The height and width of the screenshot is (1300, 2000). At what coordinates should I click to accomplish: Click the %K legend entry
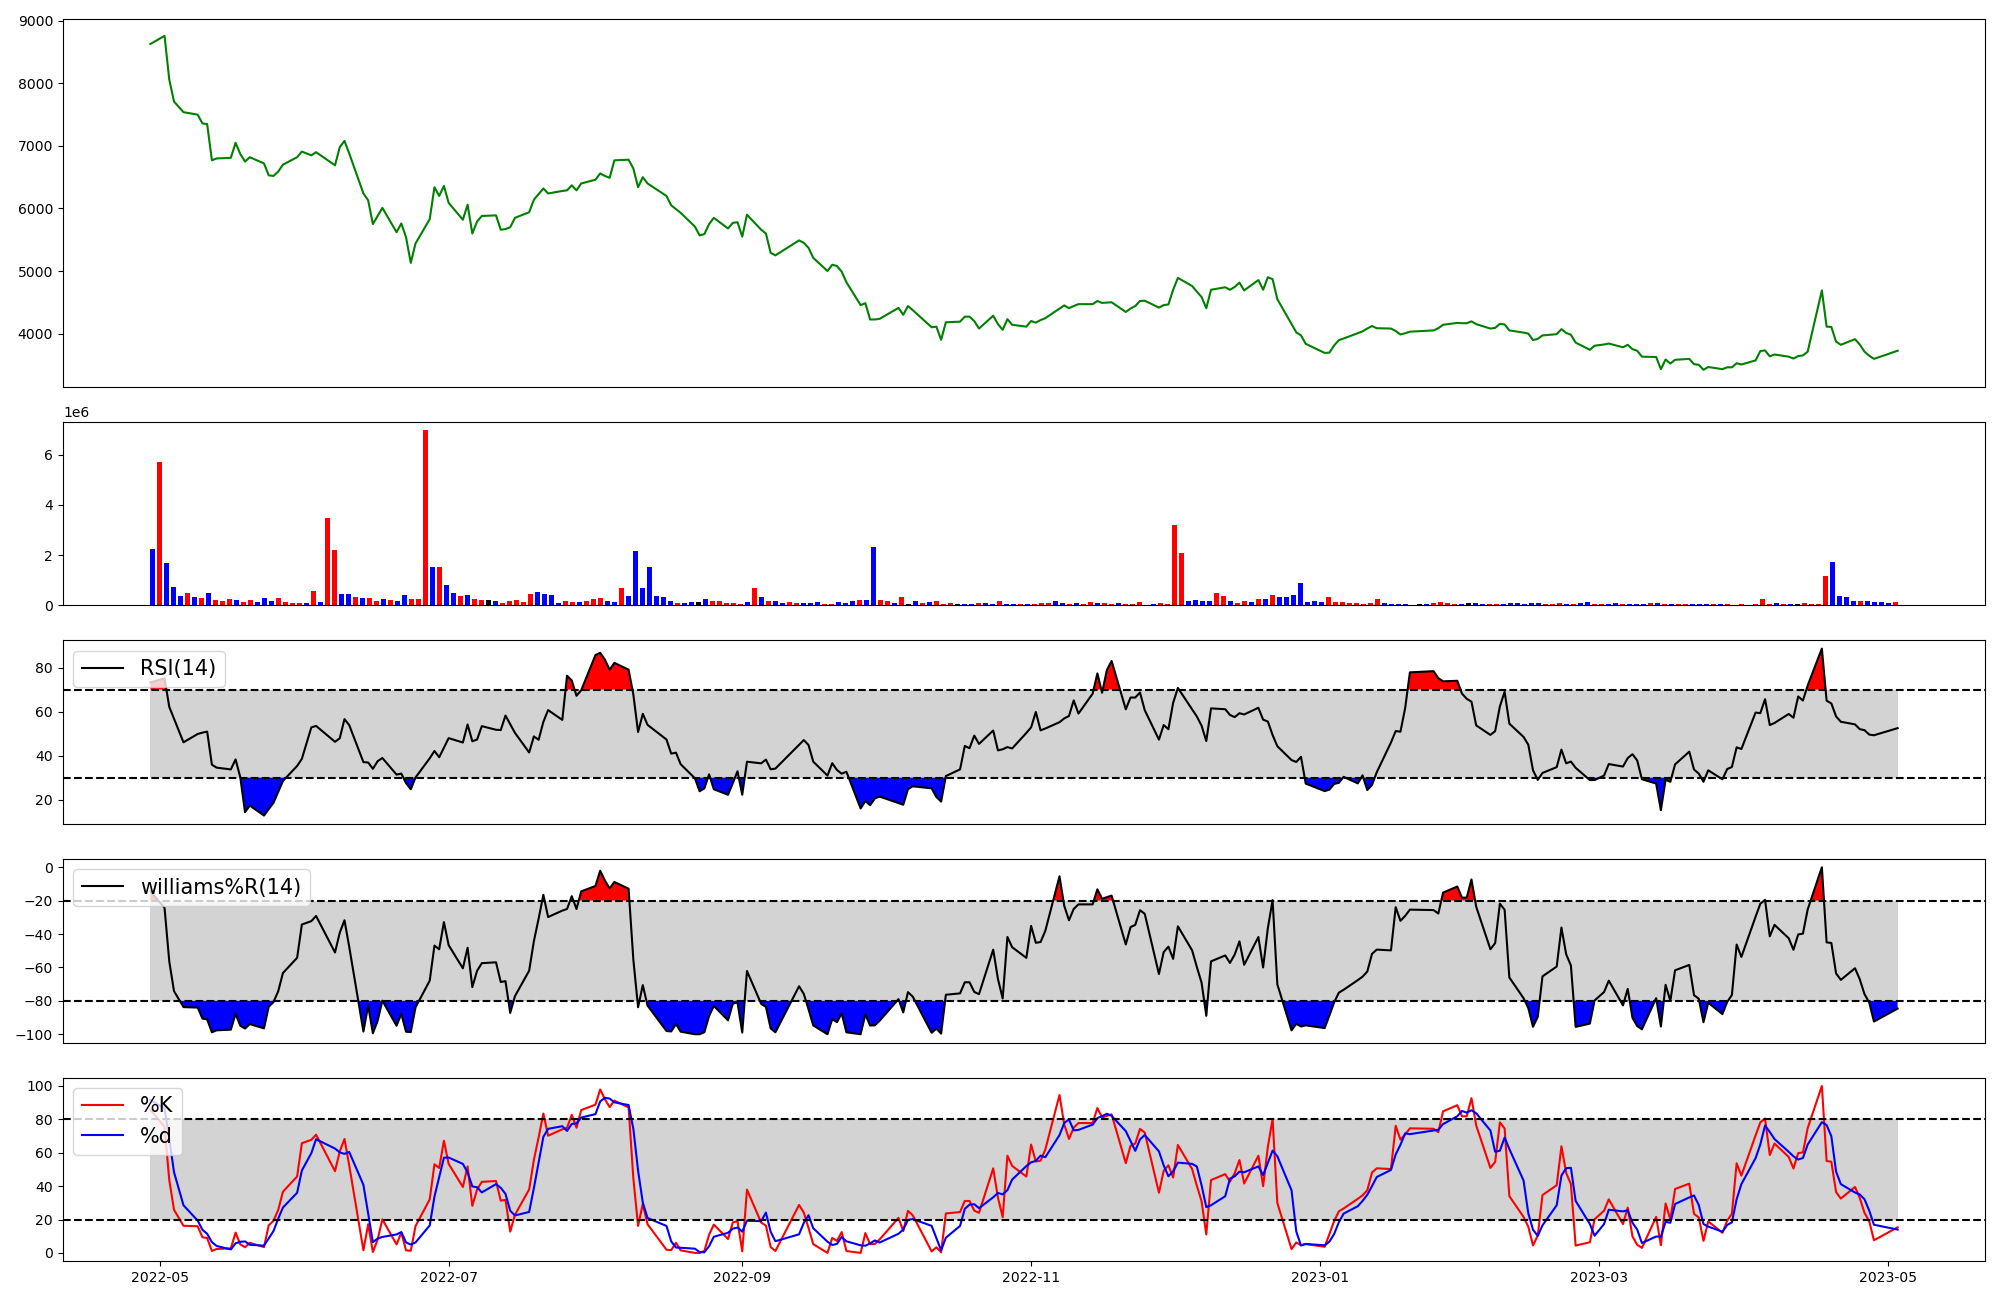point(155,1105)
